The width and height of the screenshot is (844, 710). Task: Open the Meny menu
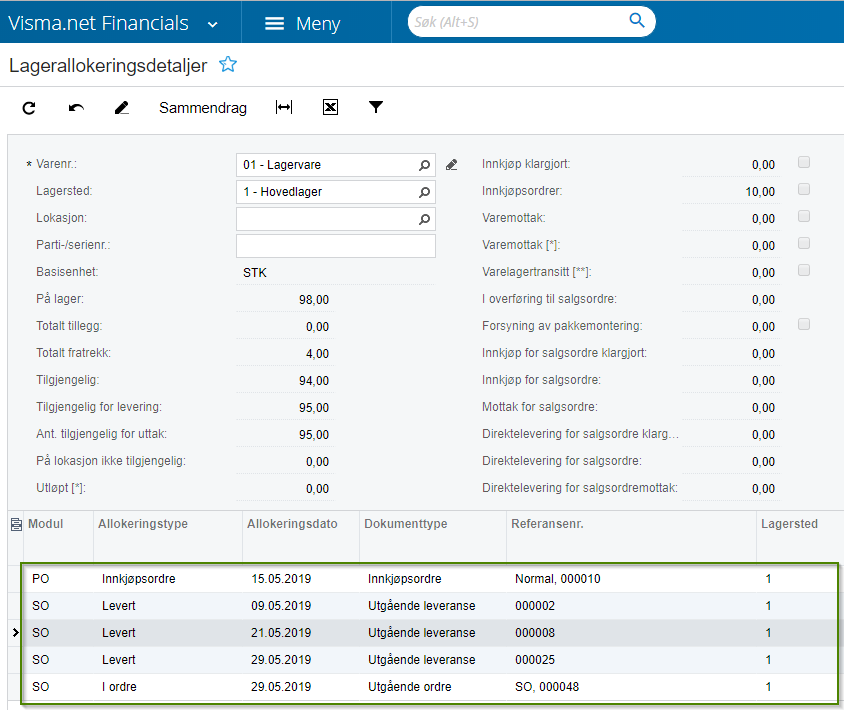(x=303, y=23)
